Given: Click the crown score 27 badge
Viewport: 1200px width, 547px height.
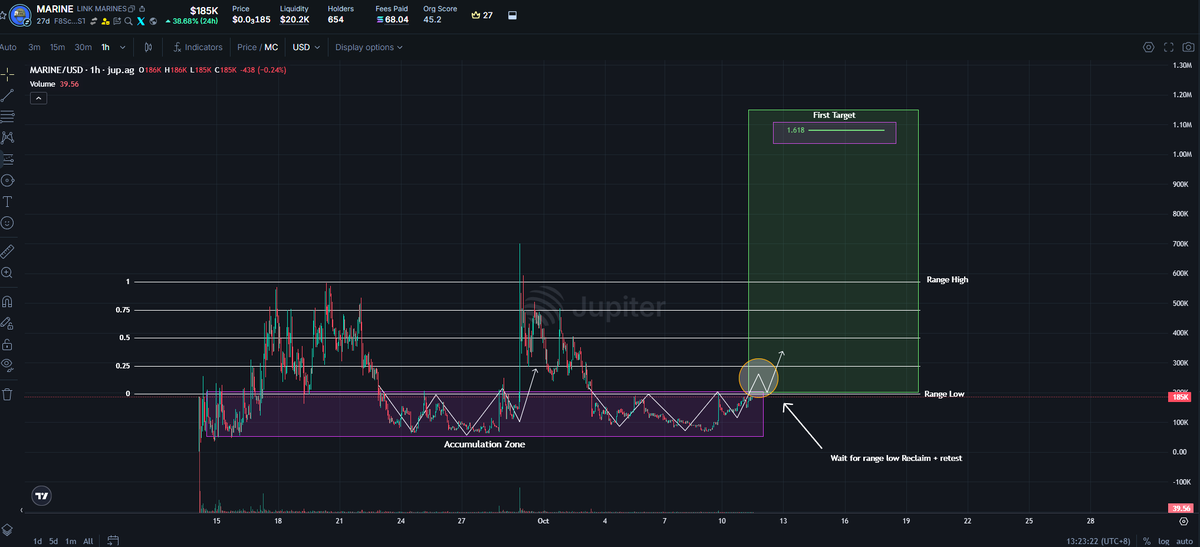Looking at the screenshot, I should [481, 15].
